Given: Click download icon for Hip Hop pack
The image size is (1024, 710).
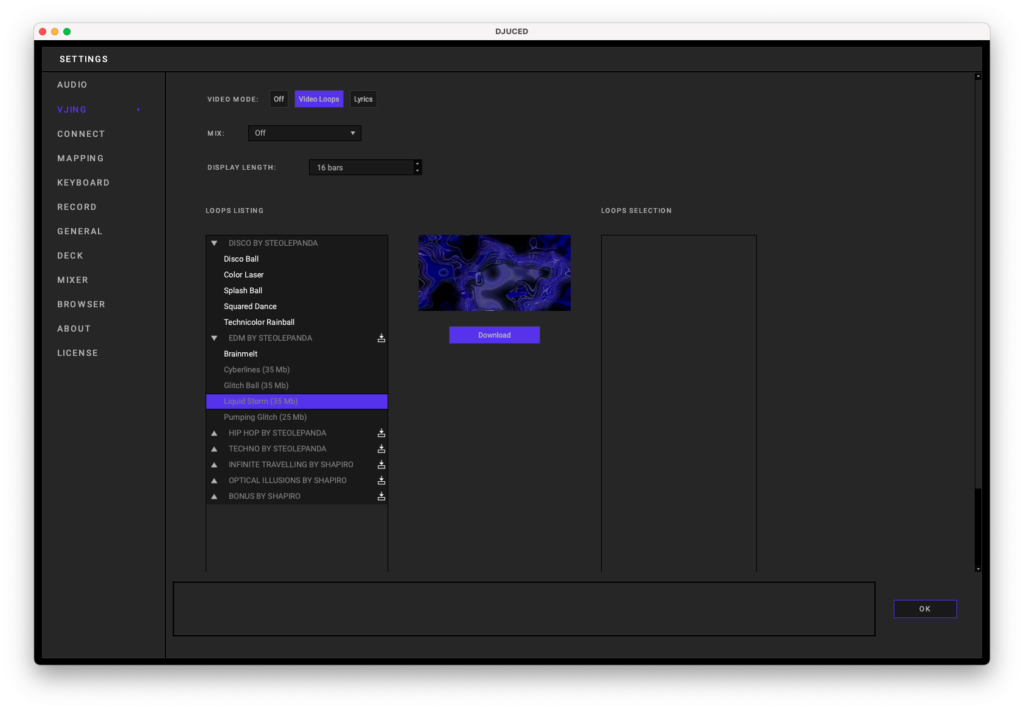Looking at the screenshot, I should pyautogui.click(x=381, y=433).
